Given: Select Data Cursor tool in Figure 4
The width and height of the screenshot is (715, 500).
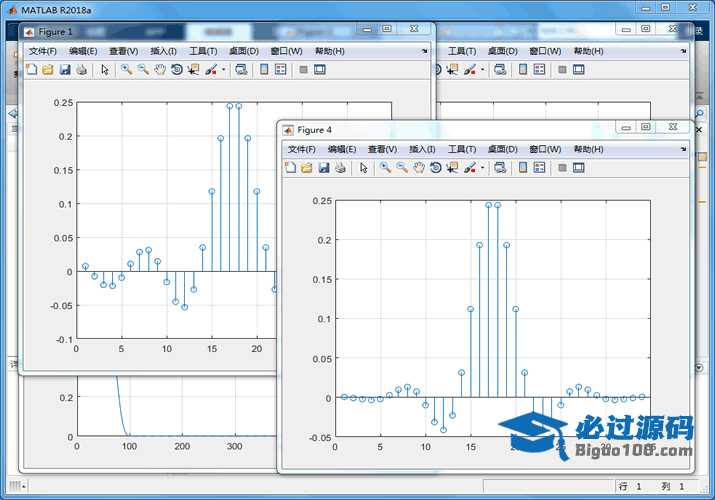Looking at the screenshot, I should click(x=452, y=167).
